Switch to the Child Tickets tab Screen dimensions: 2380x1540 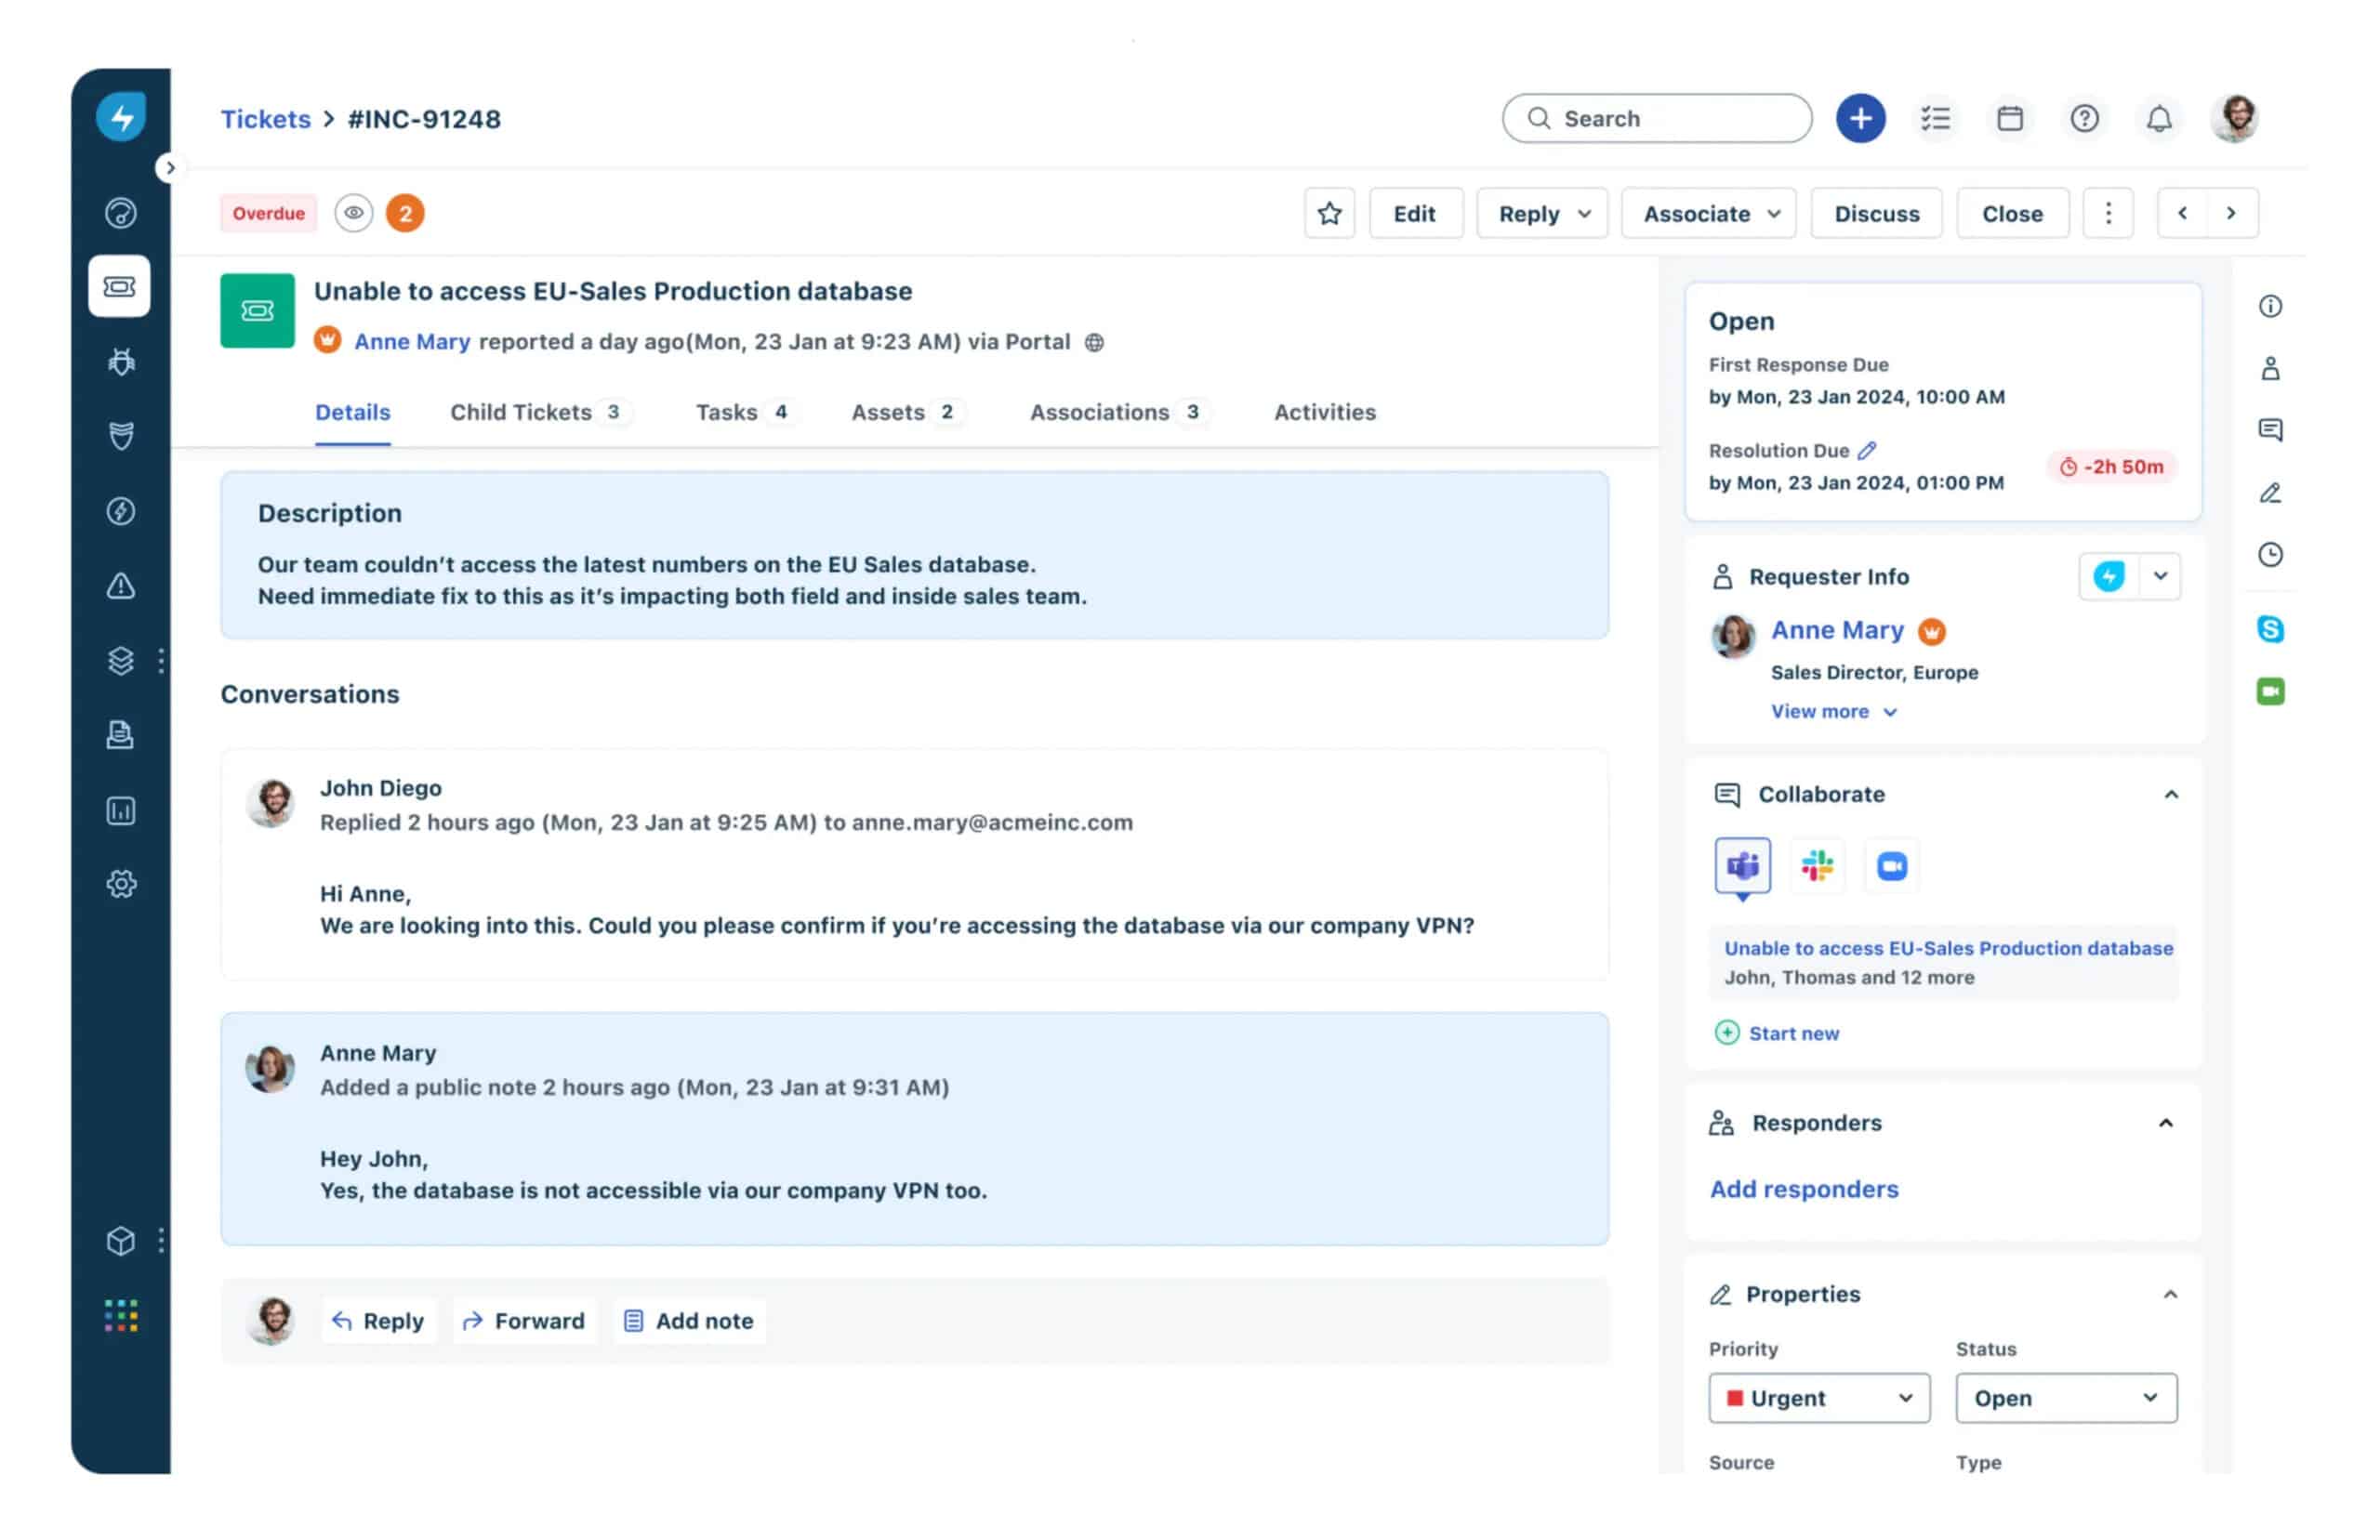click(539, 412)
